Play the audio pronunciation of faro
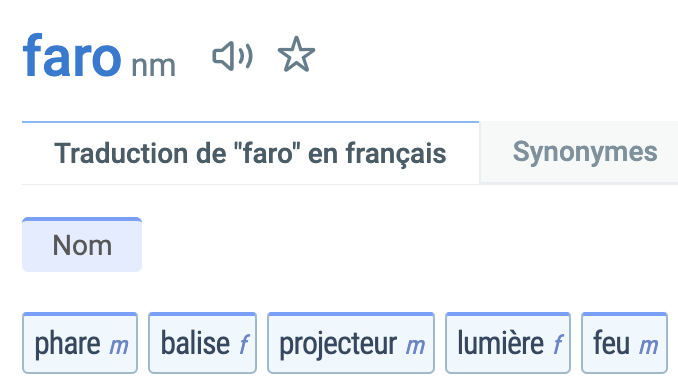Screen dimensions: 678x388 [232, 56]
